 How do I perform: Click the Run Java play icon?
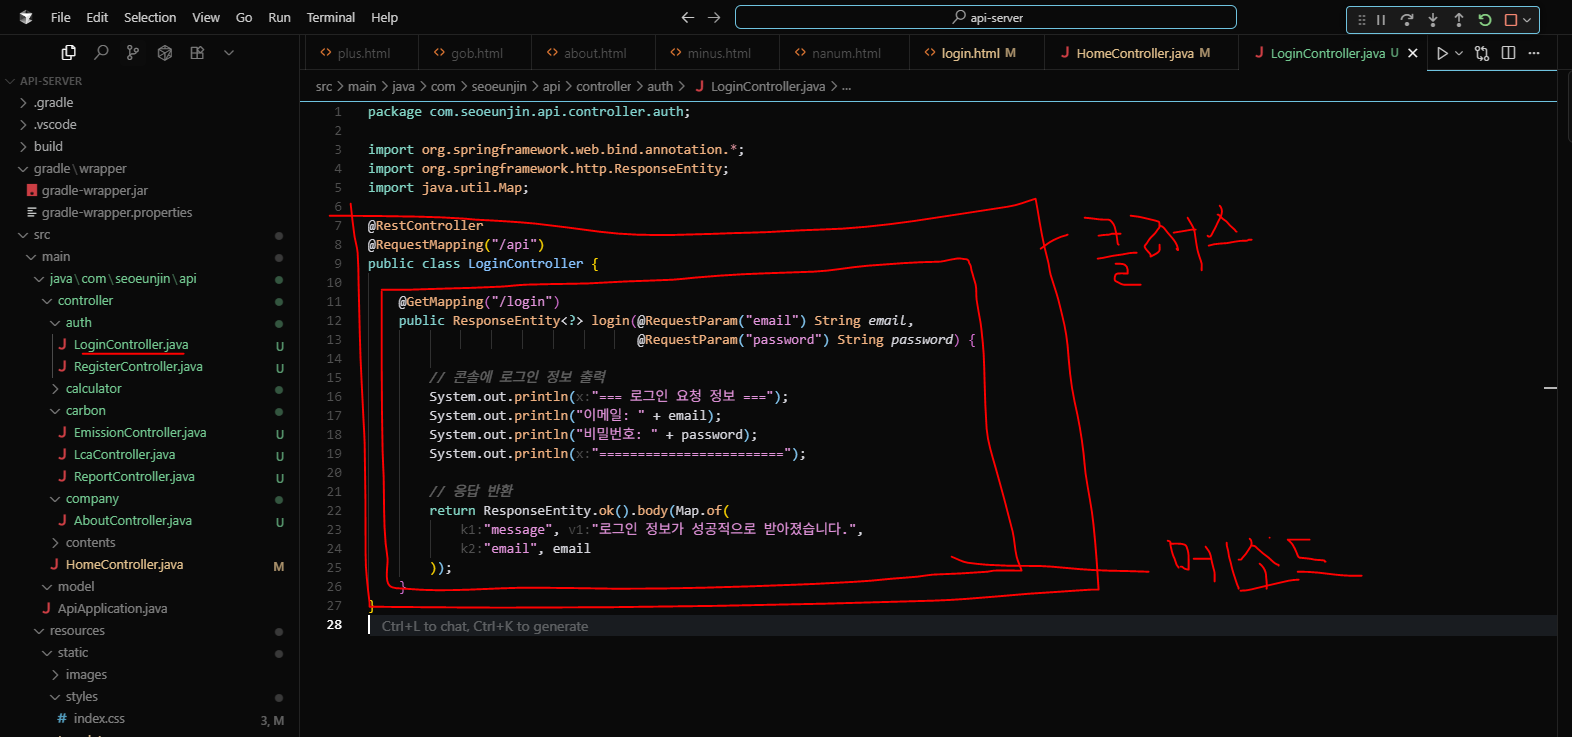pos(1442,53)
